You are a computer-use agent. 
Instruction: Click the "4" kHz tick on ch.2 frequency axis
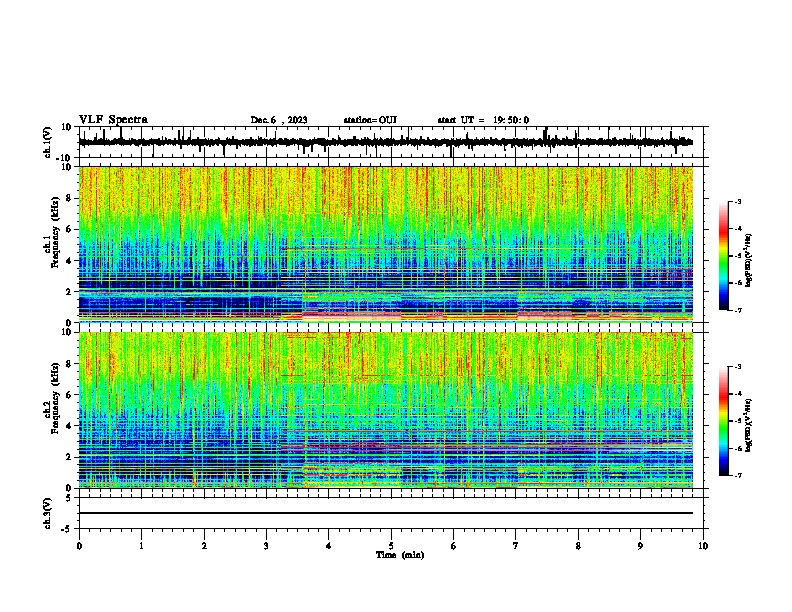(x=69, y=426)
